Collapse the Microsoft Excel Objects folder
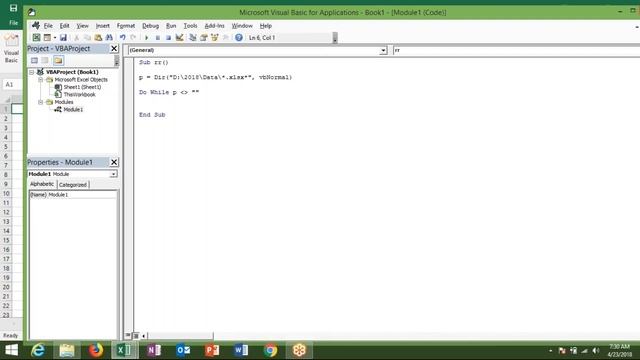 [x=40, y=80]
